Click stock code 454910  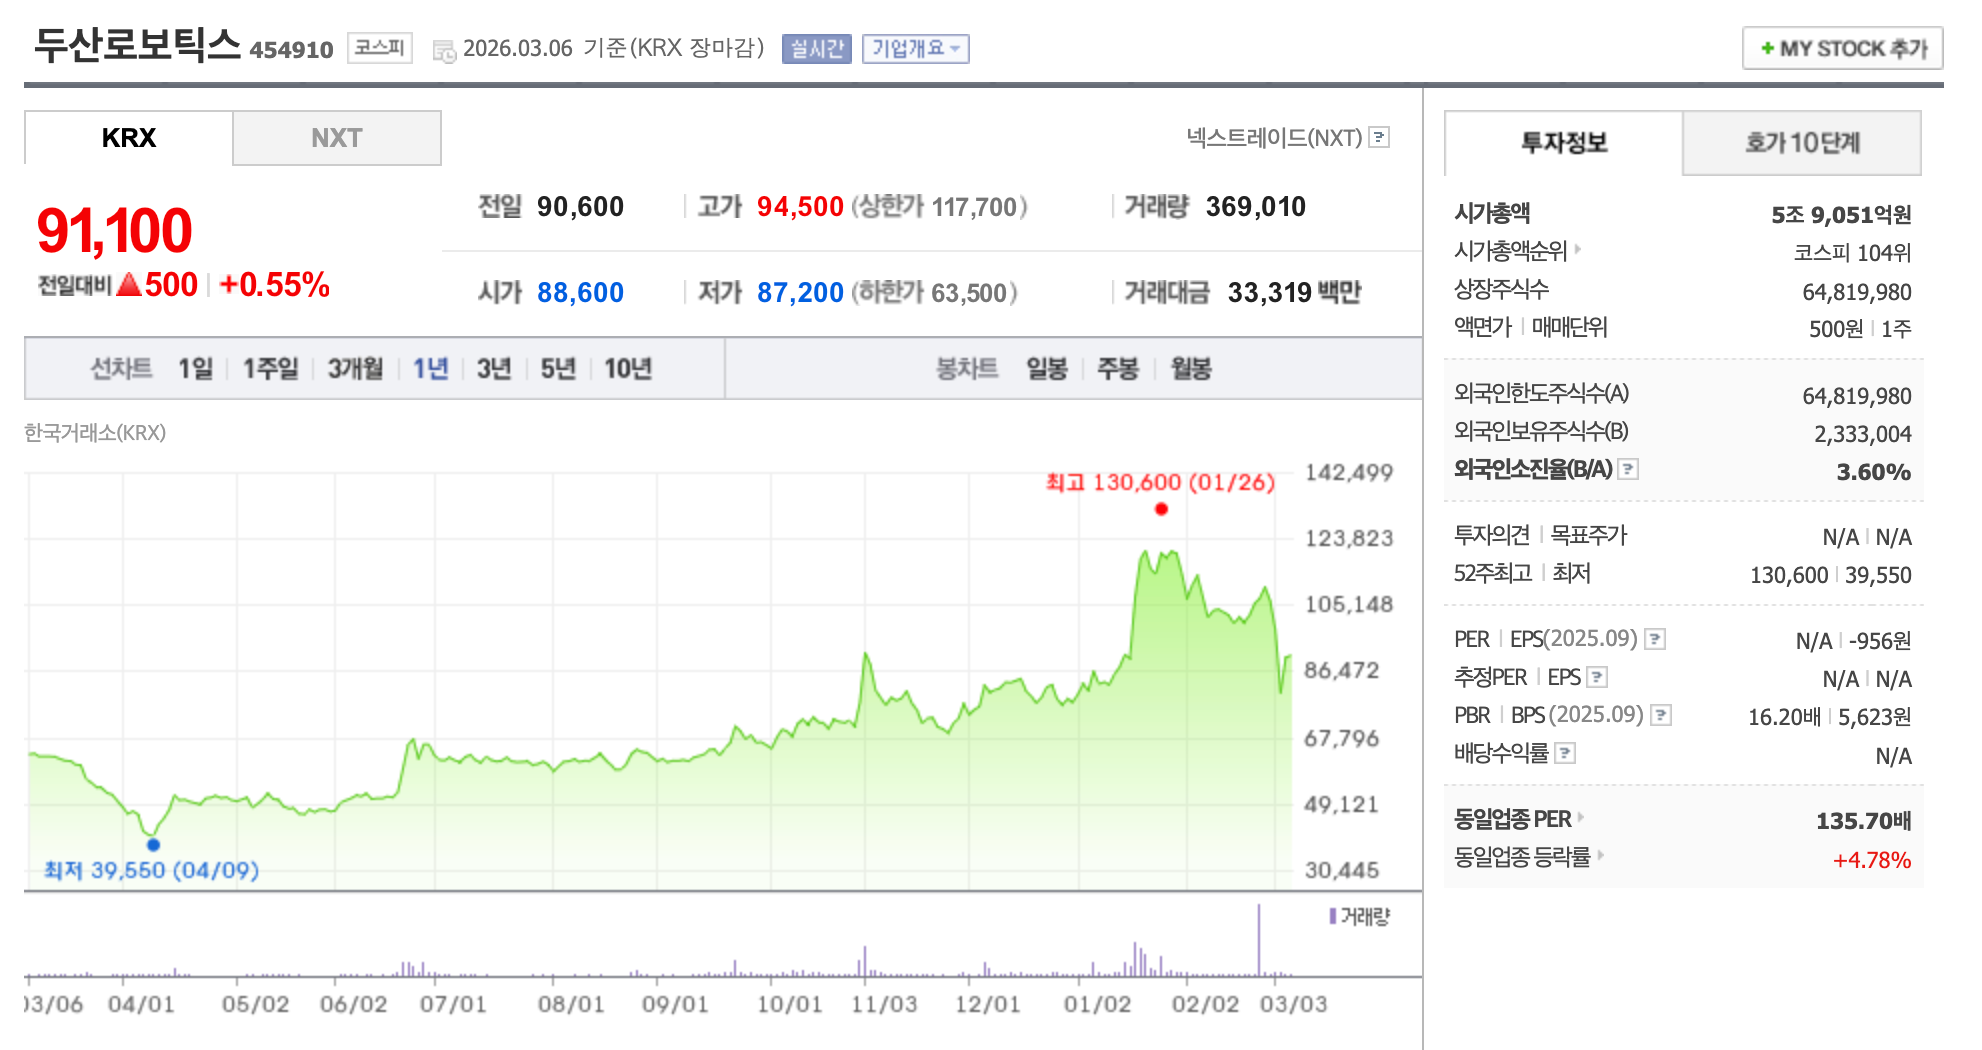pyautogui.click(x=291, y=50)
